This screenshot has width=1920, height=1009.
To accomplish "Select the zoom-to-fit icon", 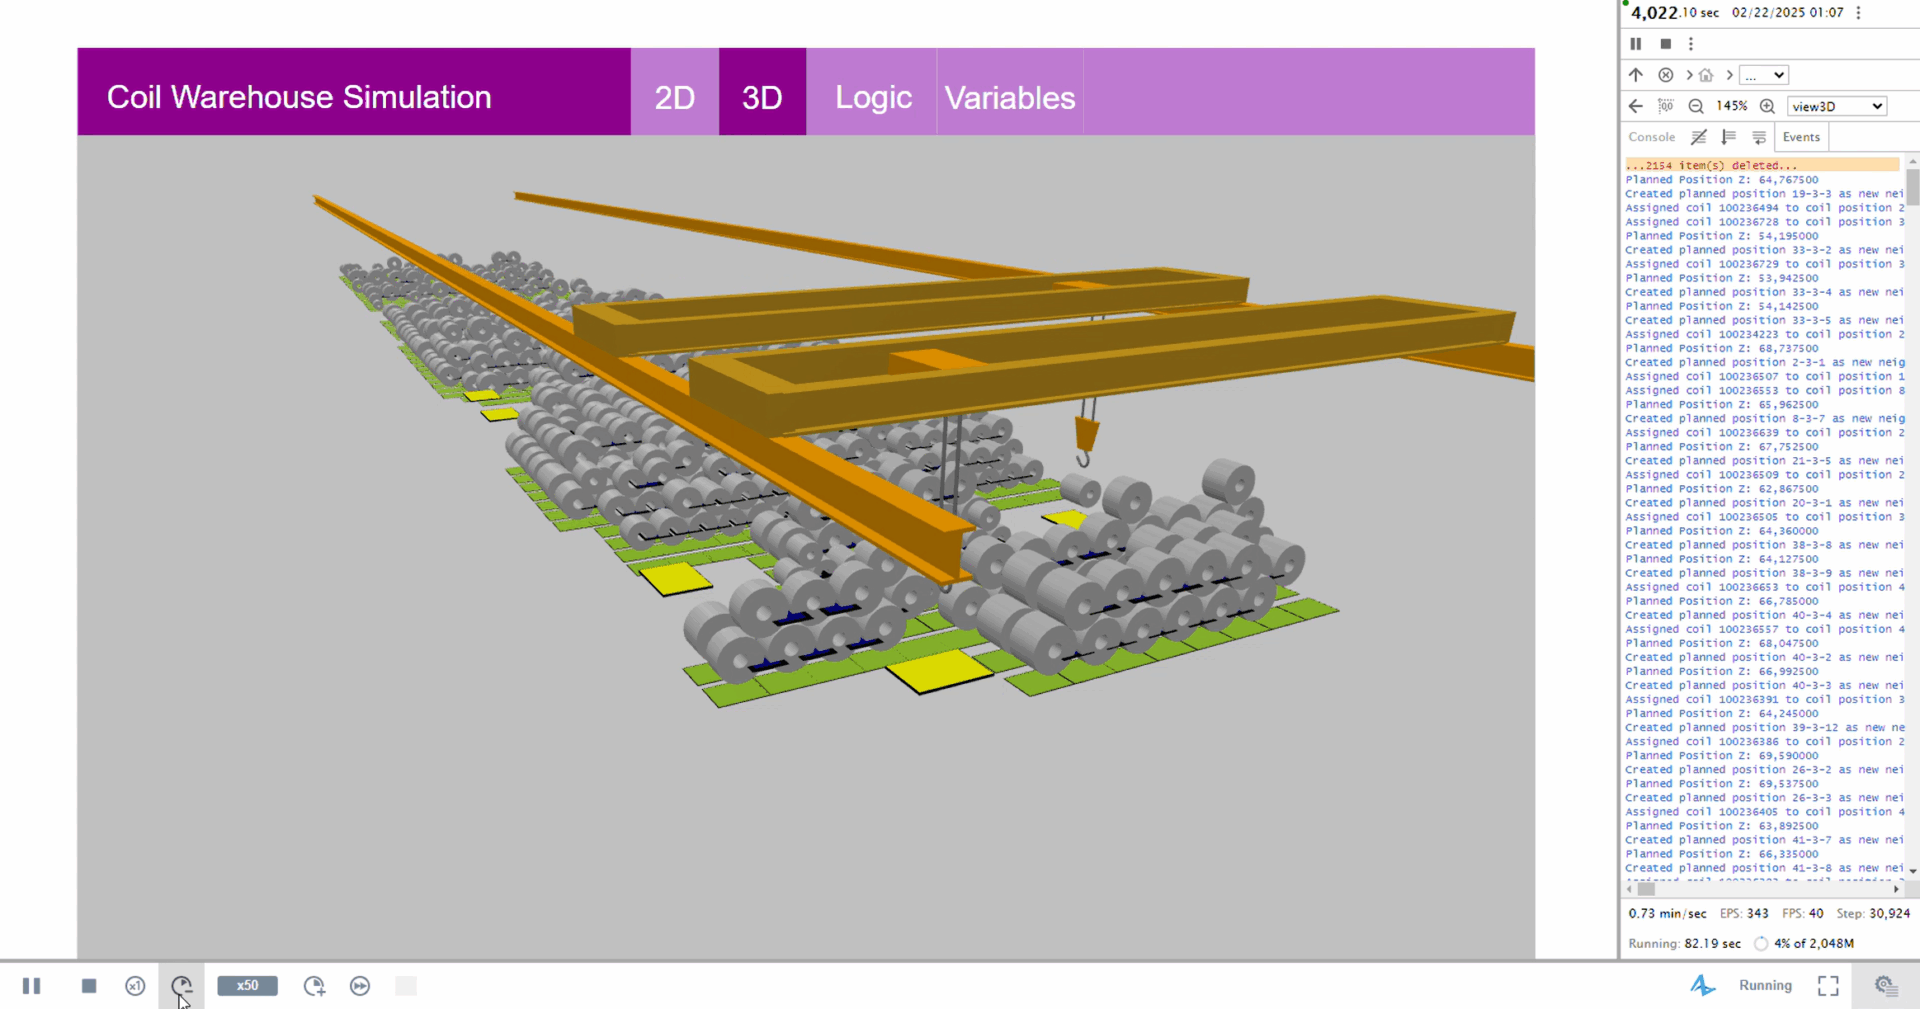I will pos(1668,105).
